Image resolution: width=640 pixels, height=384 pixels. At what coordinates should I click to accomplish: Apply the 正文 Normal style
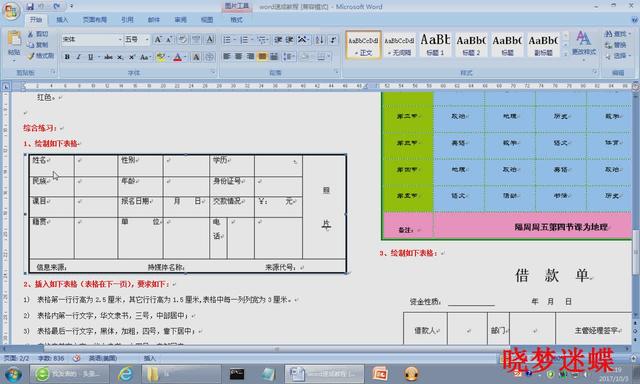tap(363, 45)
